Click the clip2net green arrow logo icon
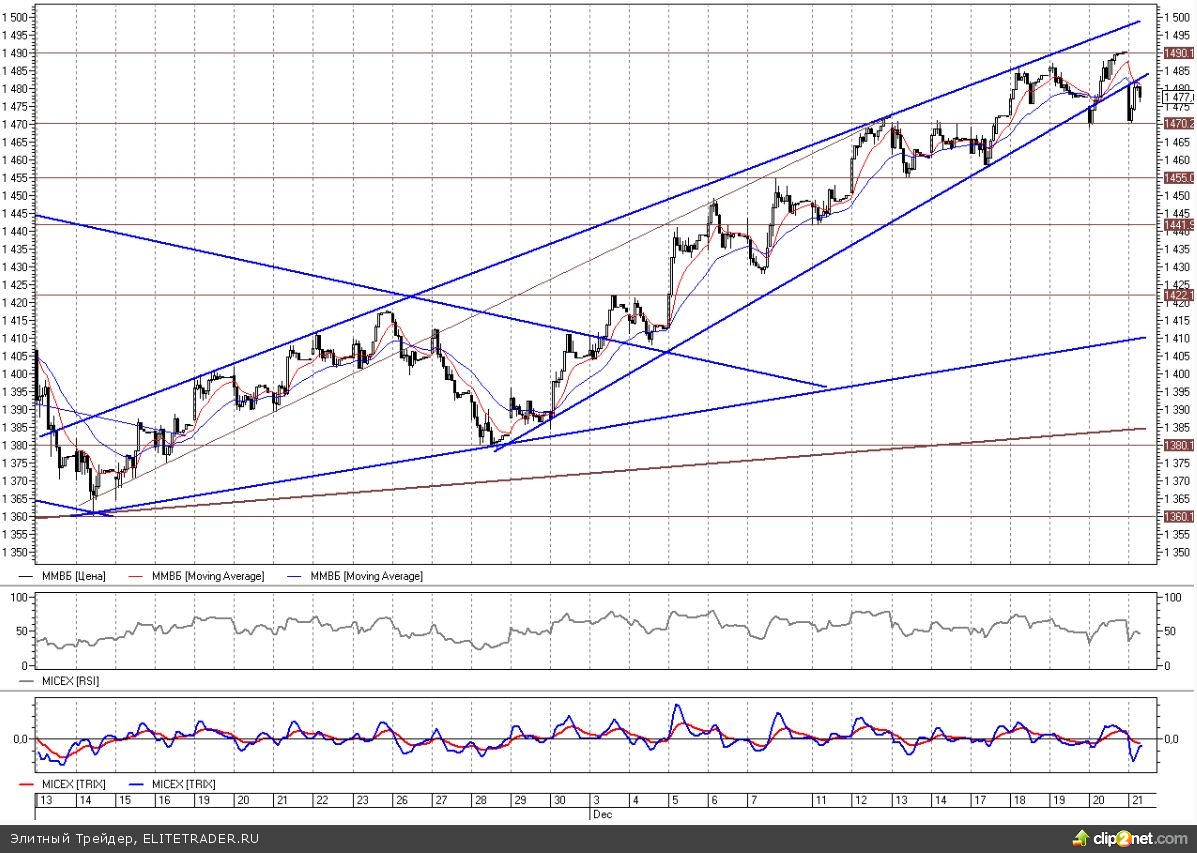Viewport: 1197px width, 853px height. click(1081, 836)
